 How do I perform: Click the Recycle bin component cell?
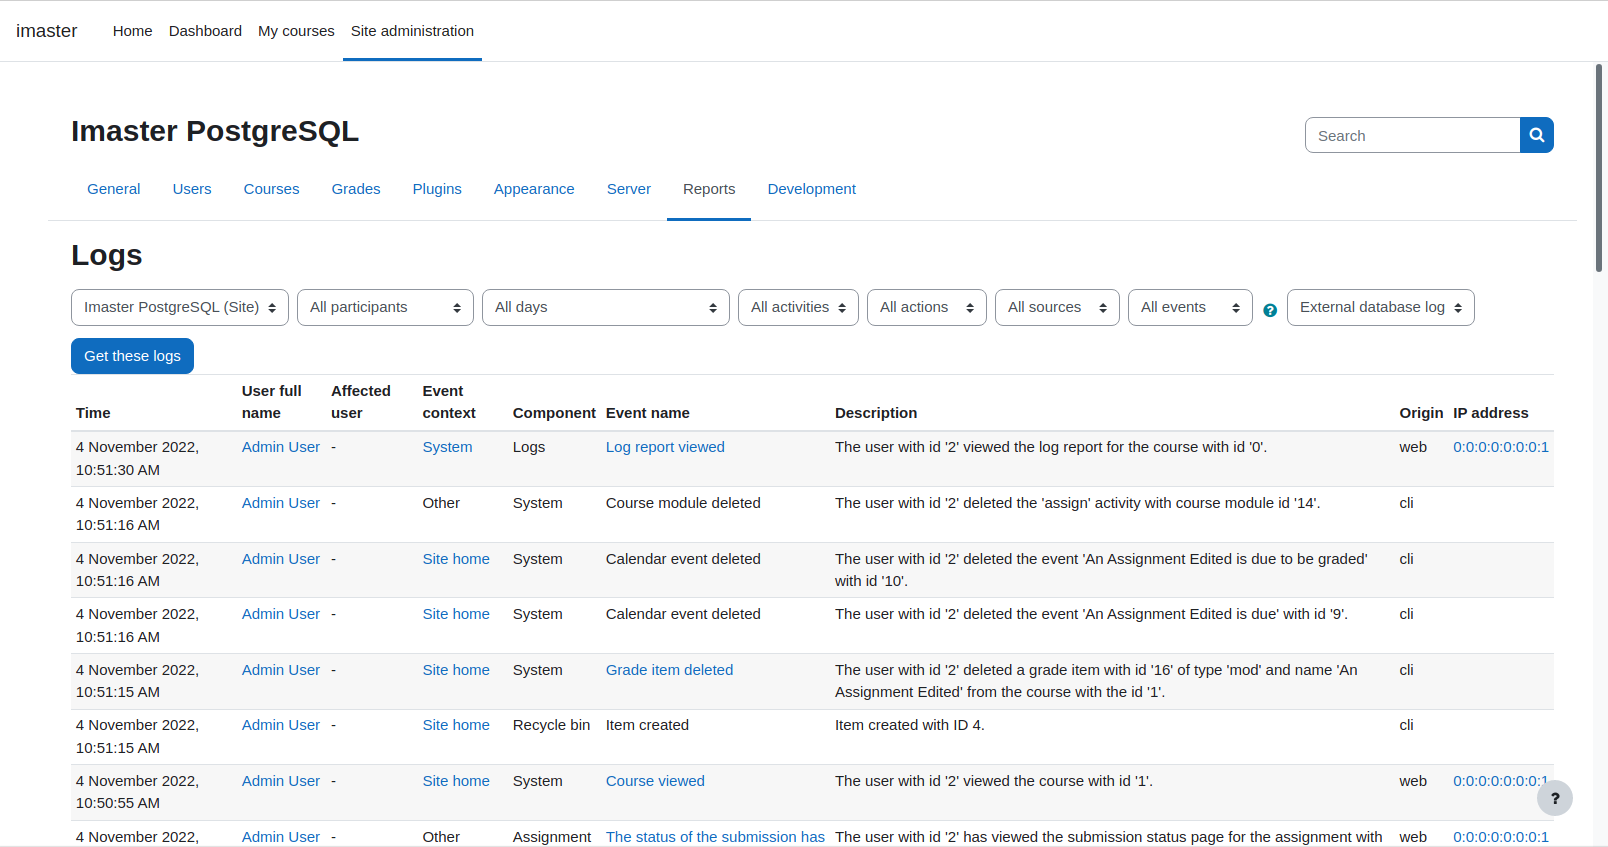coord(551,725)
